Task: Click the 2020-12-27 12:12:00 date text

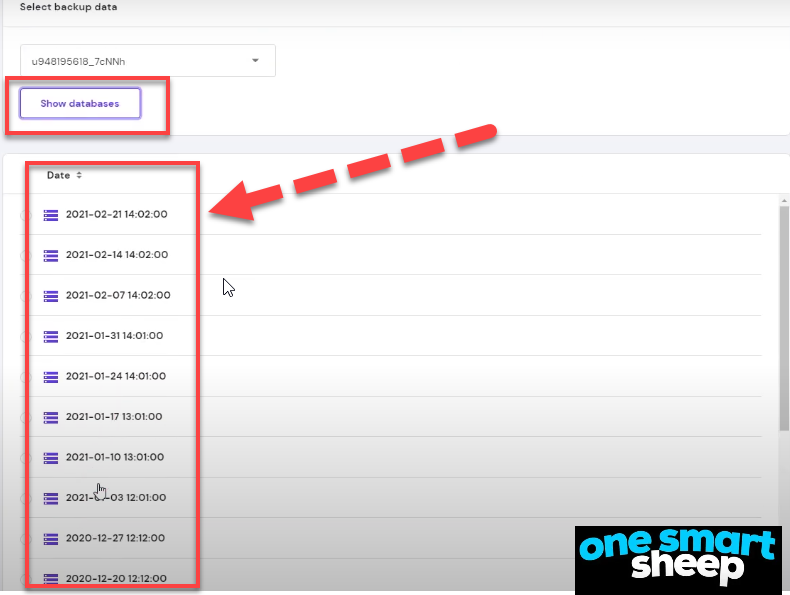Action: (115, 538)
